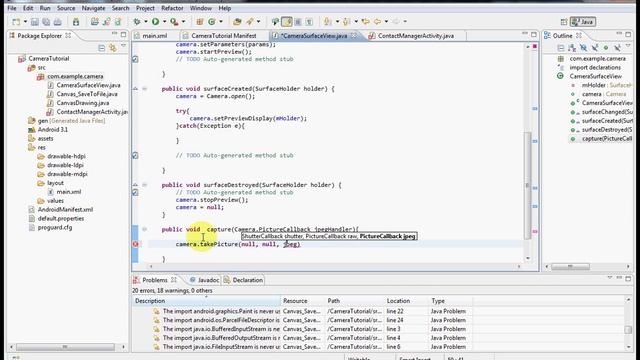
Task: Click the Last Edit Location icon
Action: 366,22
